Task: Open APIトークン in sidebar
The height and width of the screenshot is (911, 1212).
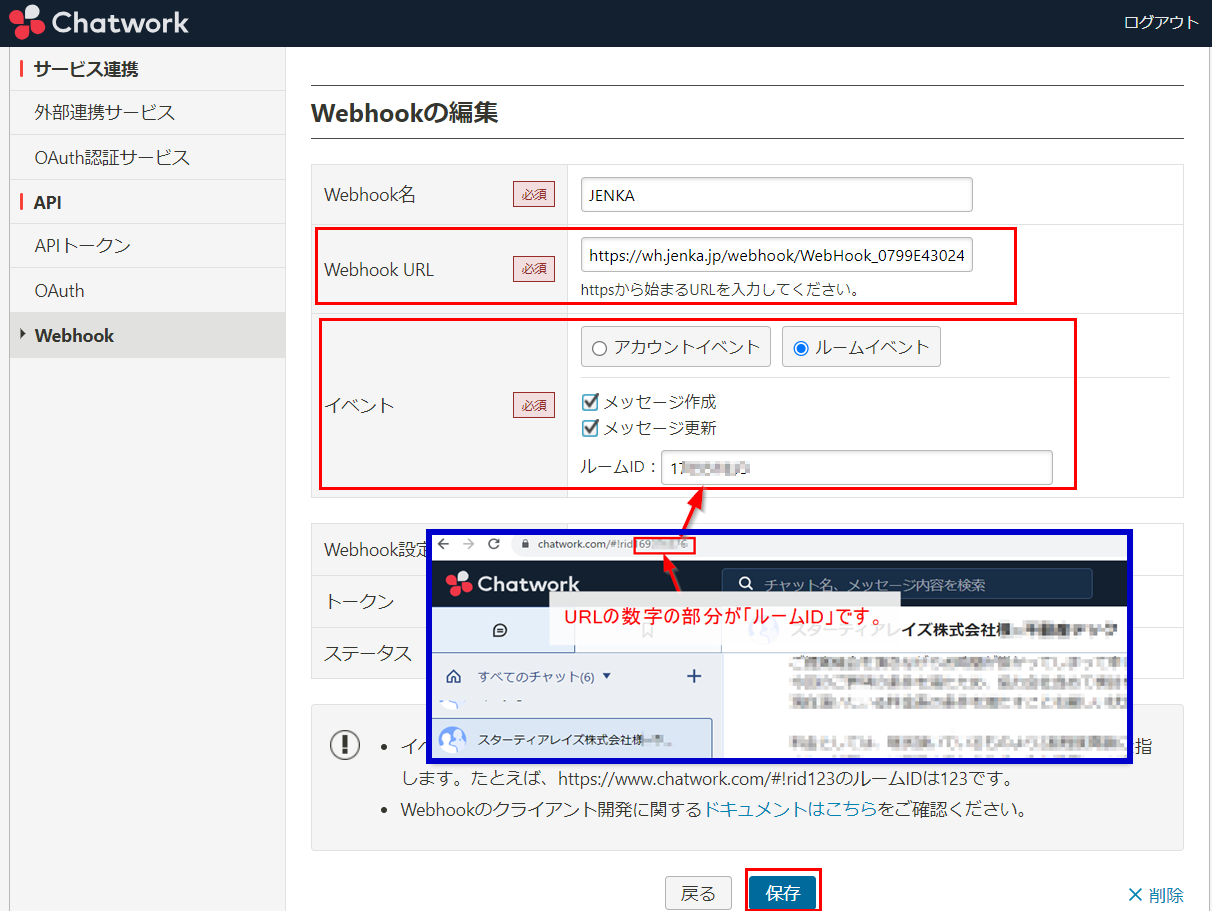Action: tap(147, 245)
